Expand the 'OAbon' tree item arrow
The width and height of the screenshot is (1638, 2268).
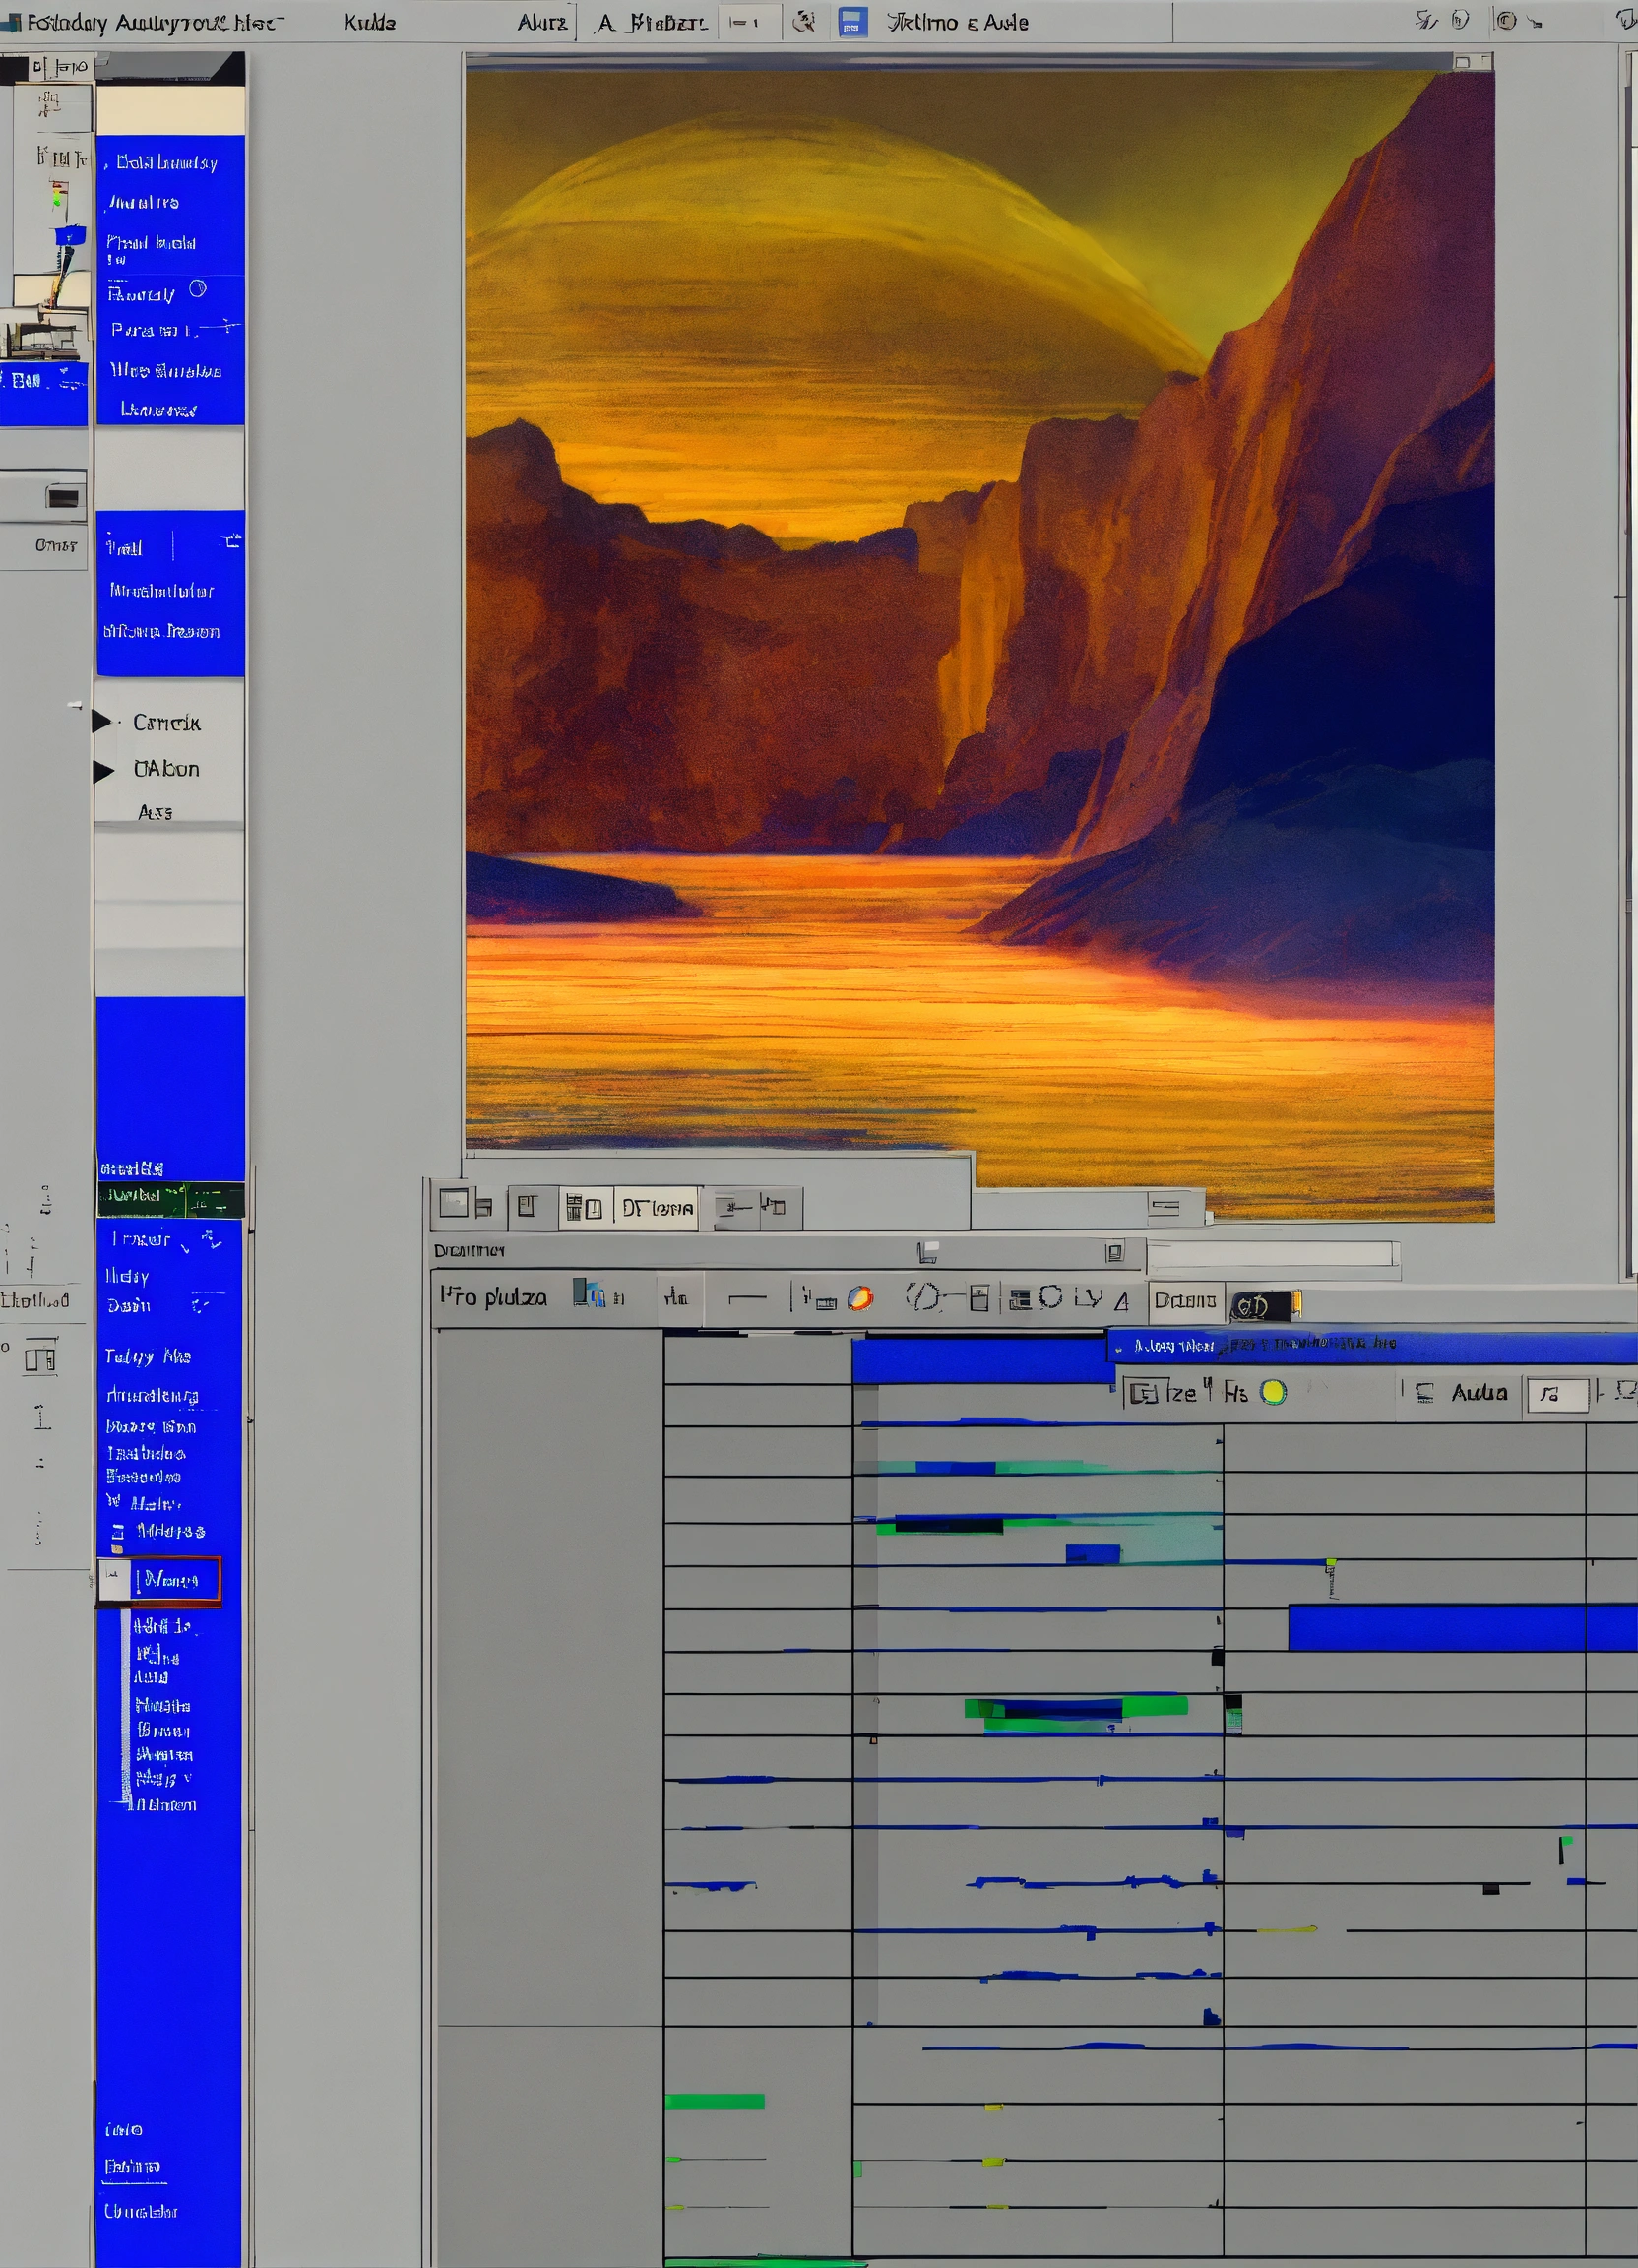(x=103, y=770)
